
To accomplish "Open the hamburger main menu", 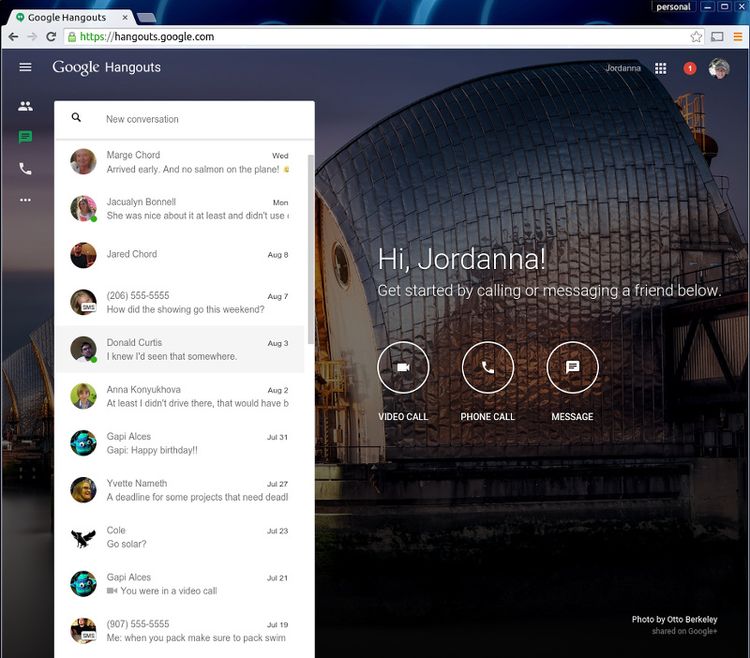I will pyautogui.click(x=25, y=67).
